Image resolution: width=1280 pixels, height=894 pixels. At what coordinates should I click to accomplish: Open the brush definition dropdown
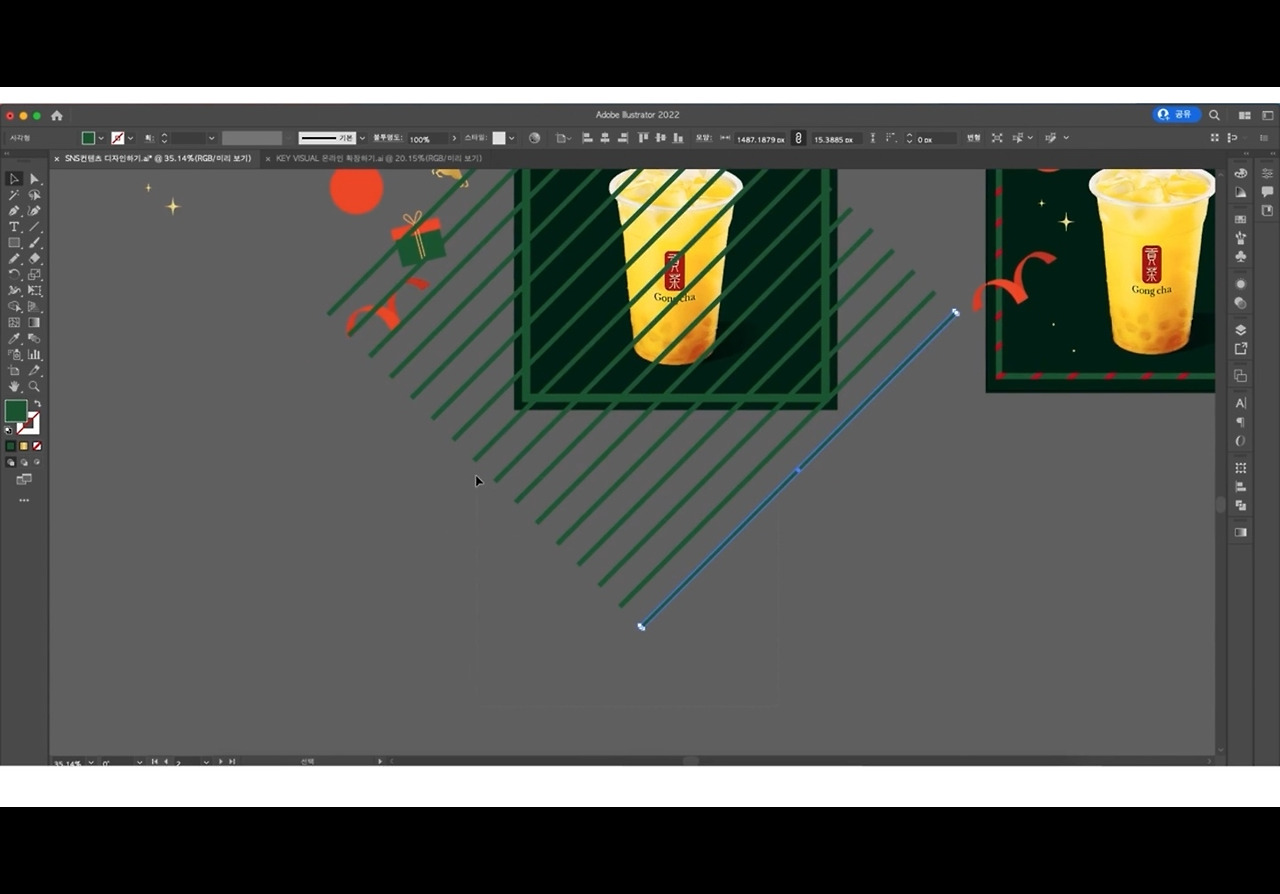click(362, 138)
